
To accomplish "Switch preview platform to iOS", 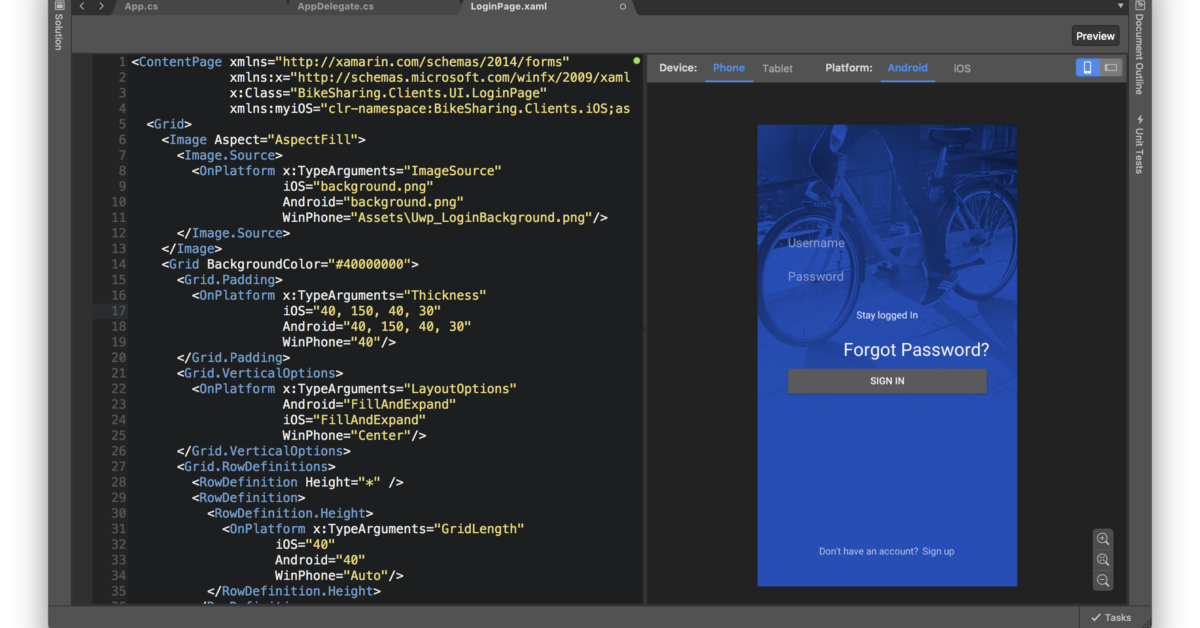I will click(x=961, y=68).
